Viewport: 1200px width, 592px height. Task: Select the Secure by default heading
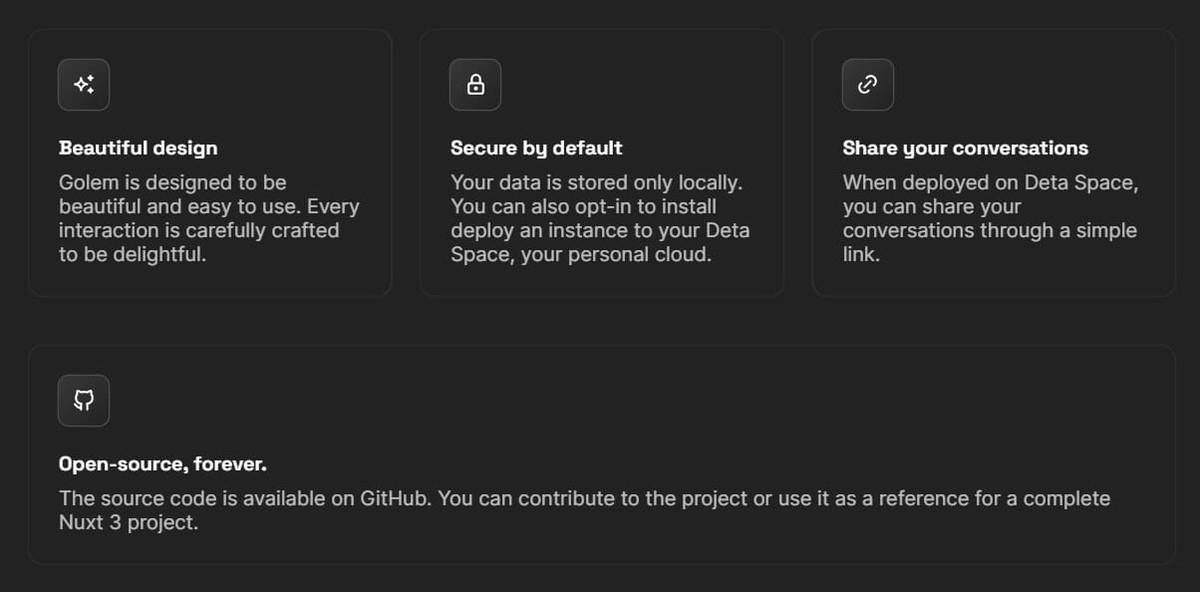click(537, 148)
